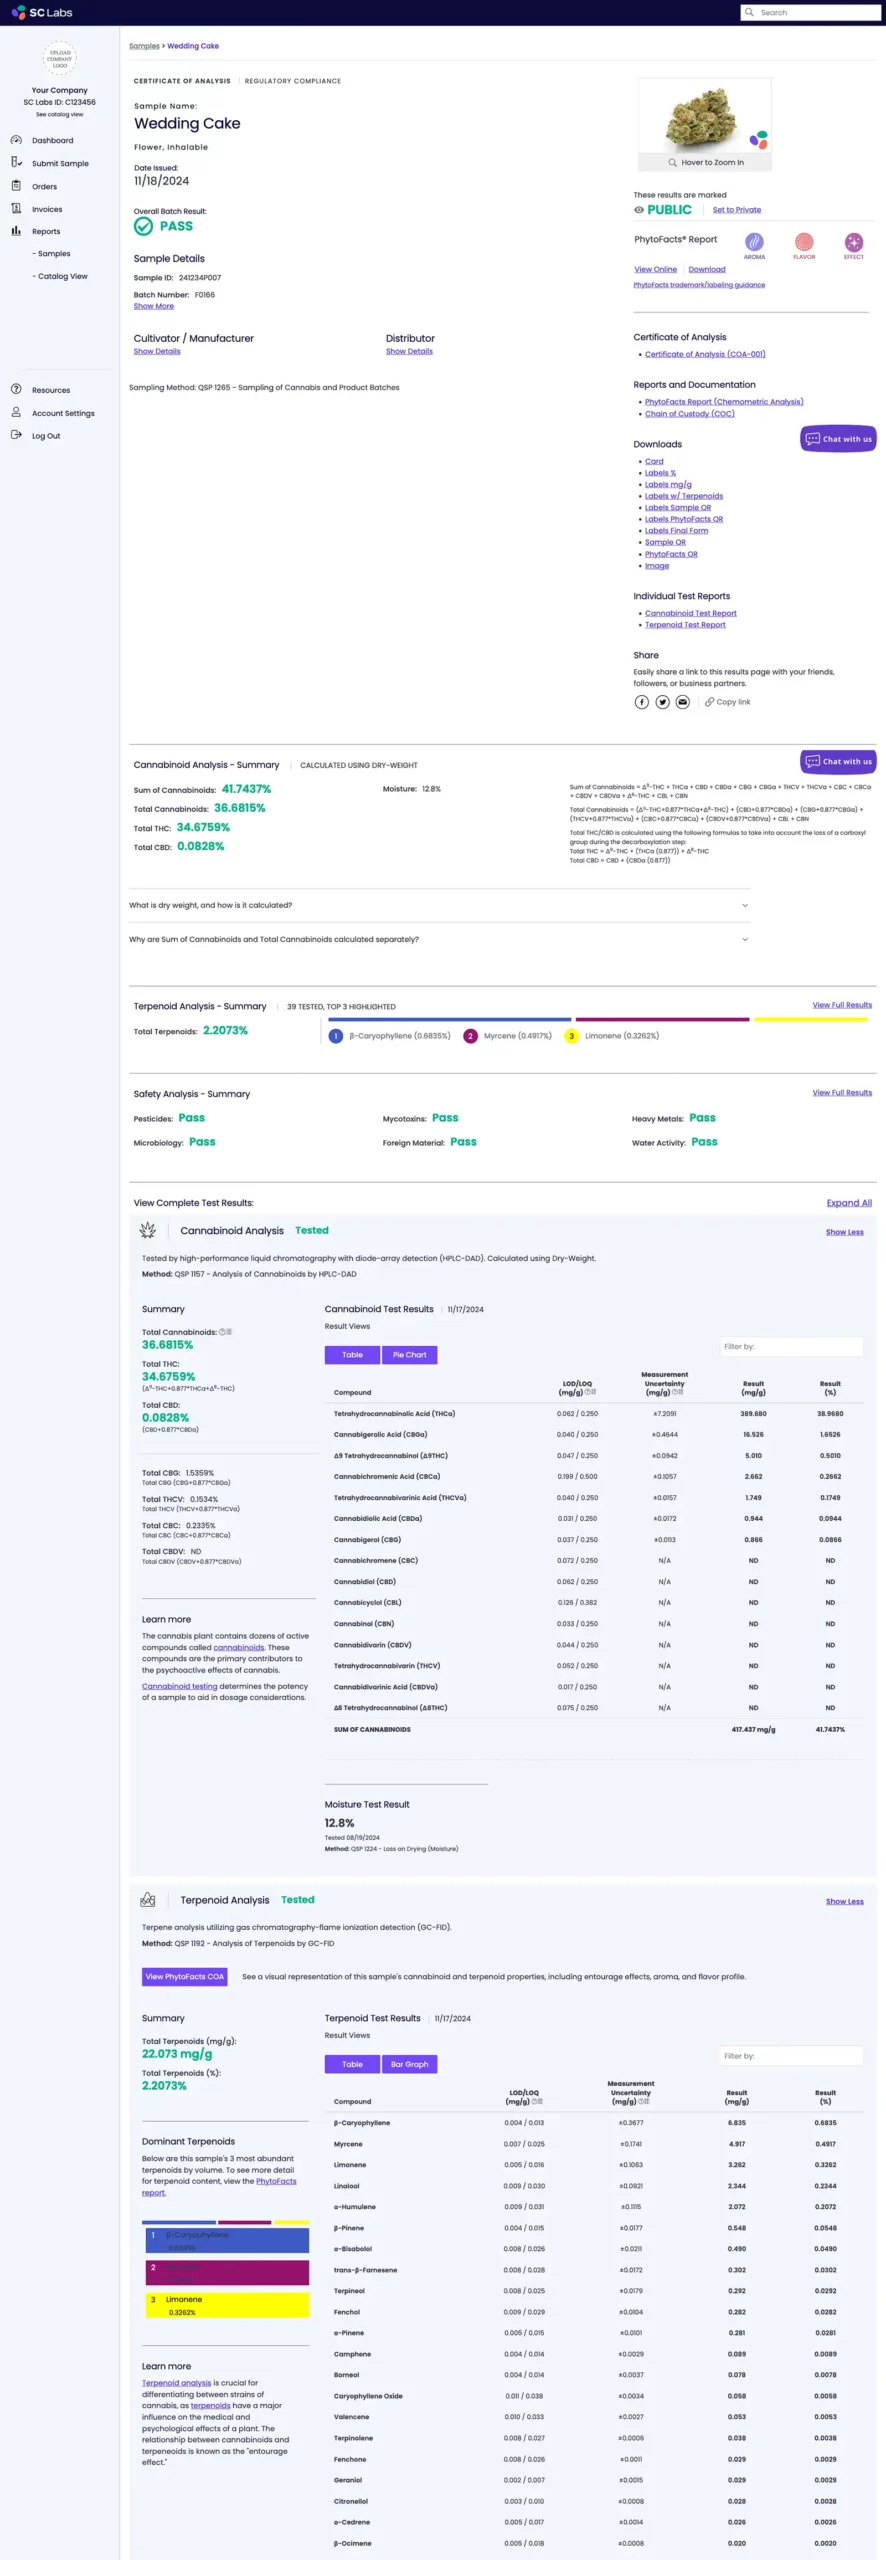Viewport: 886px width, 2560px height.
Task: Open the Certificate of Analysis tab
Action: pyautogui.click(x=182, y=81)
